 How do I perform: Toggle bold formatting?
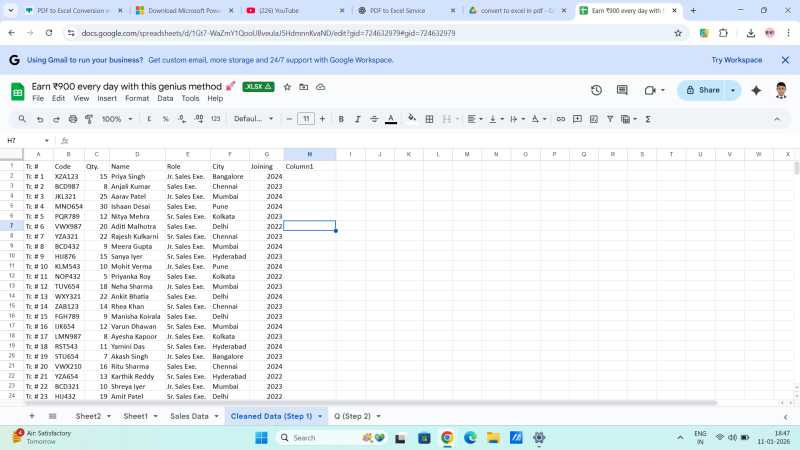tap(341, 119)
